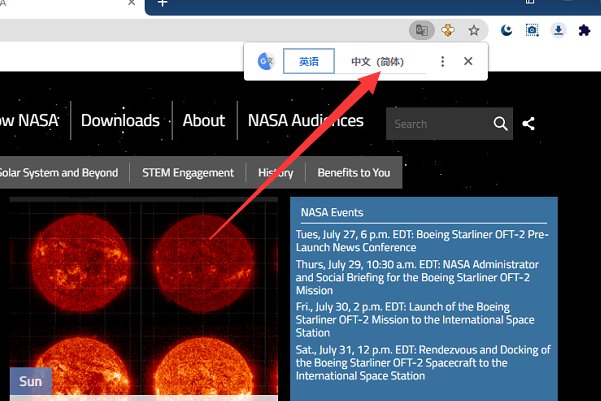Open the screenshot capture extension
This screenshot has width=601, height=401.
pyautogui.click(x=532, y=30)
